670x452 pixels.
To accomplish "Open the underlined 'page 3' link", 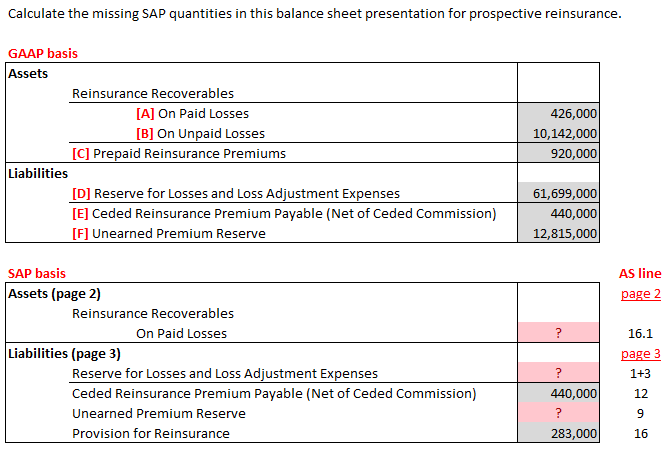I will point(641,353).
